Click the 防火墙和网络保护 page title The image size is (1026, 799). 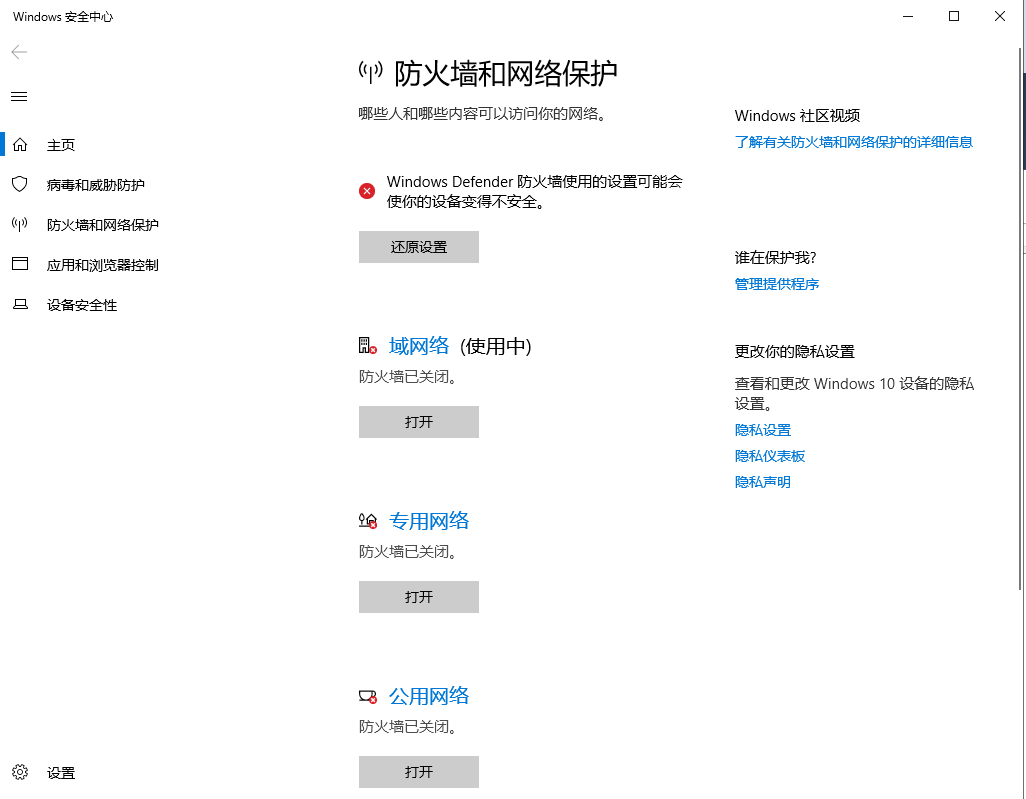pyautogui.click(x=506, y=73)
